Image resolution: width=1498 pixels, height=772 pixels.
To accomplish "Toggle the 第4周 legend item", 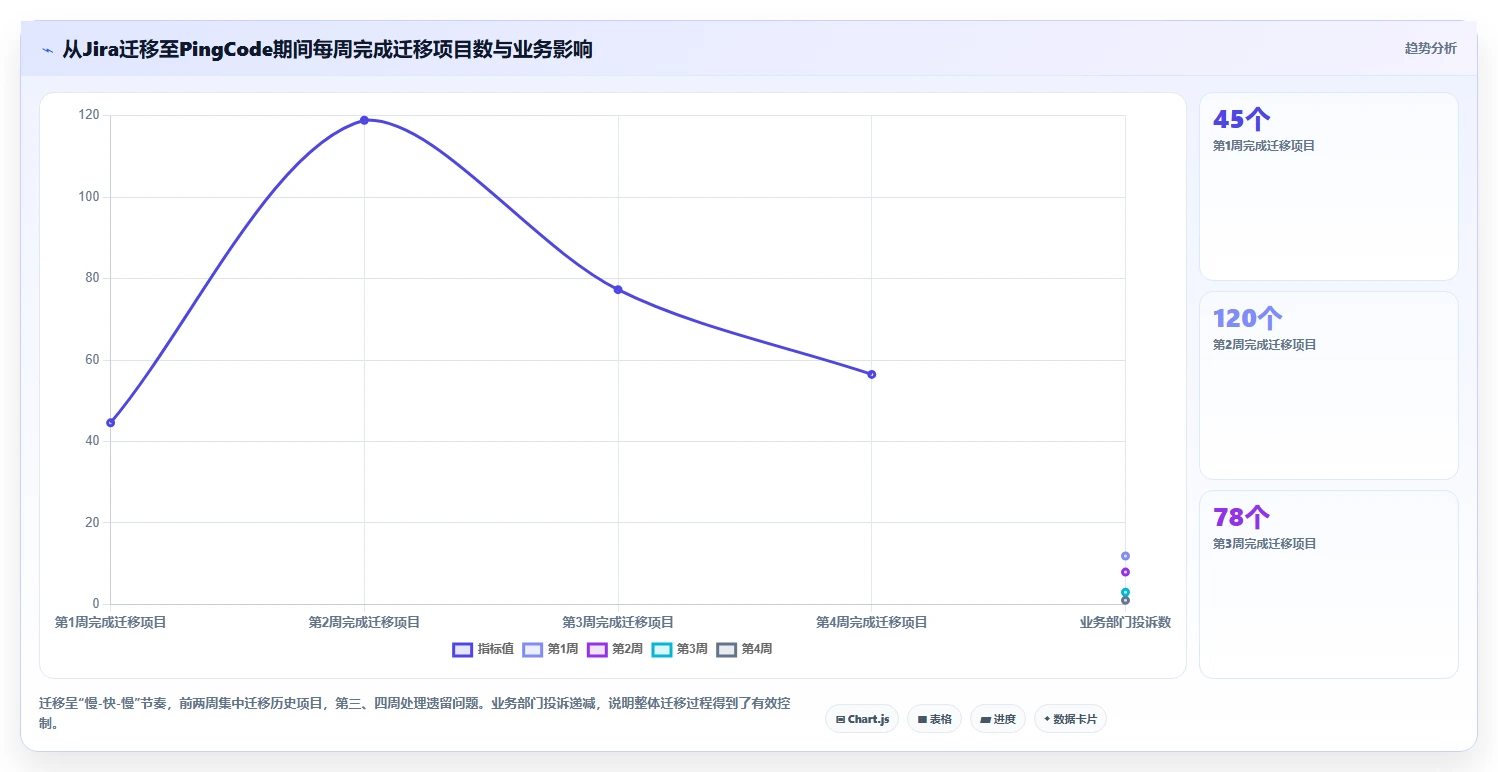I will tap(745, 649).
